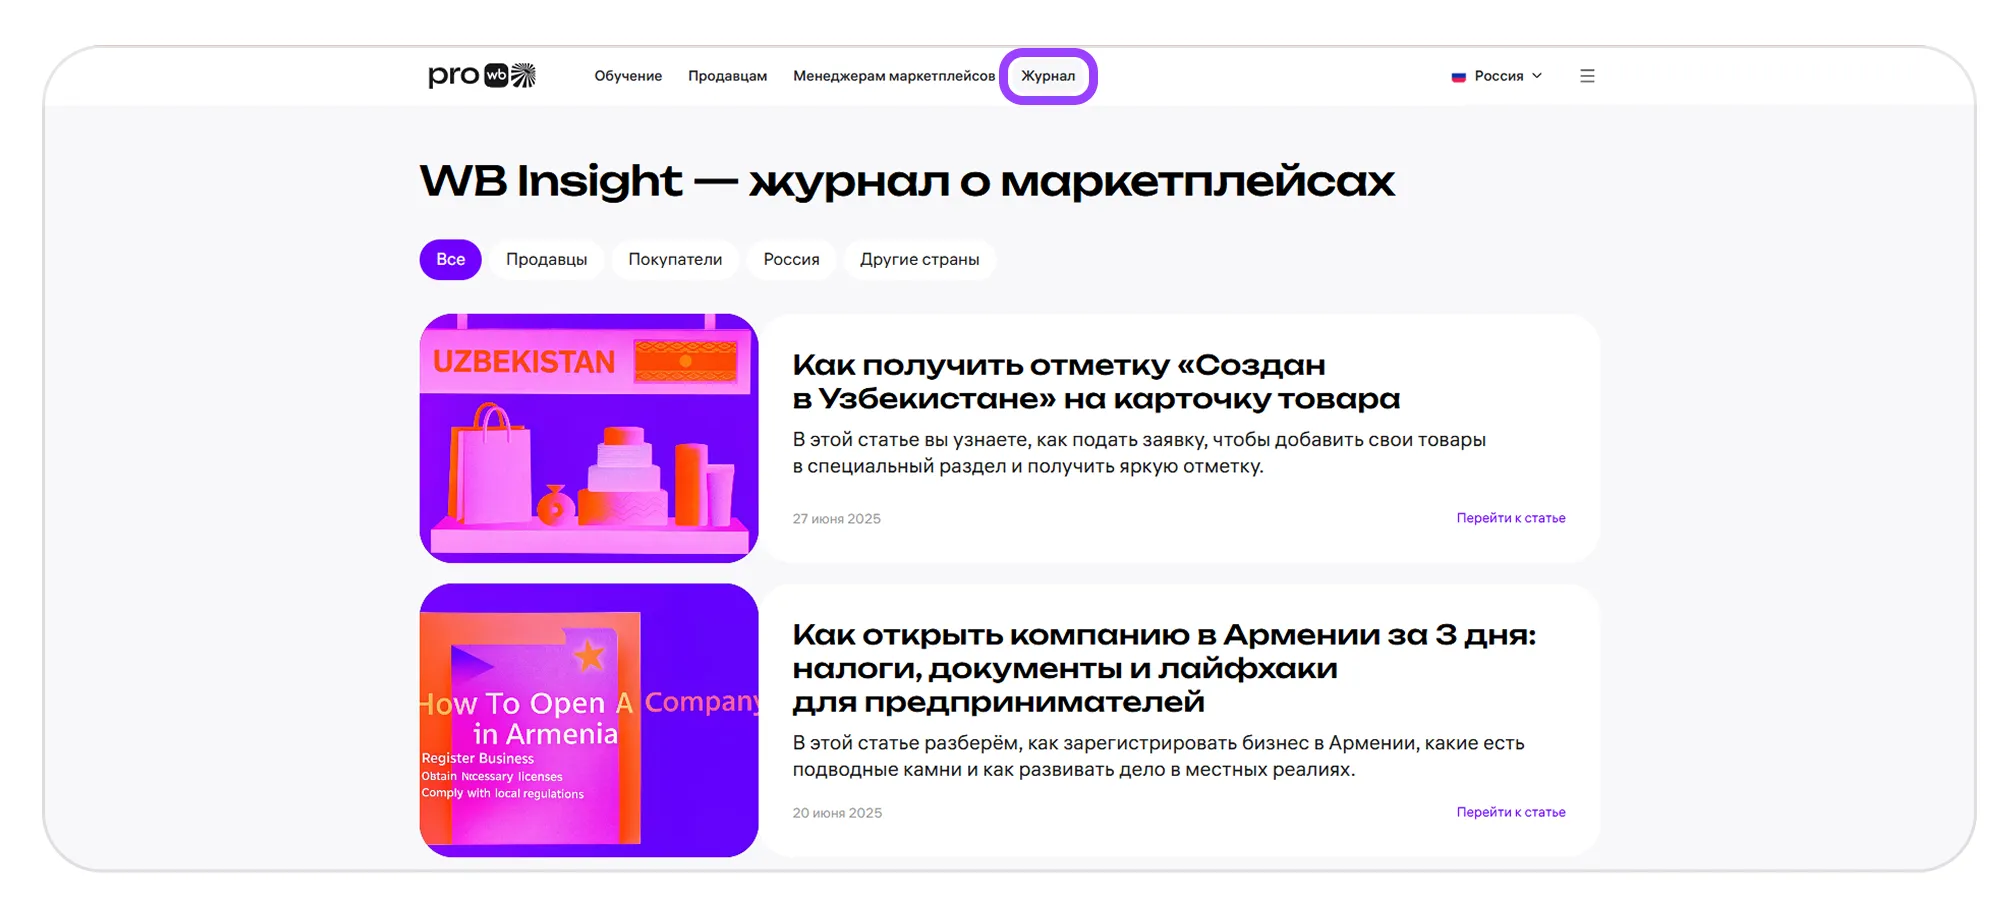Viewport: 2016px width, 918px height.
Task: Go to the Журнал section
Action: [x=1048, y=76]
